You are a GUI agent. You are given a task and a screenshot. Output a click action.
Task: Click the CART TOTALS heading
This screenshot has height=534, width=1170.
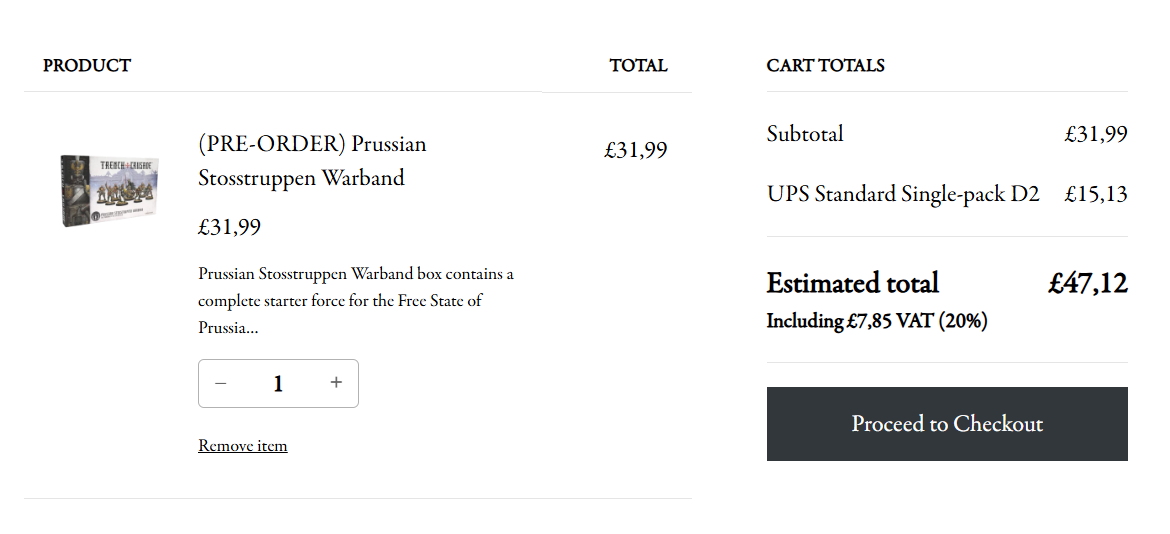click(825, 66)
